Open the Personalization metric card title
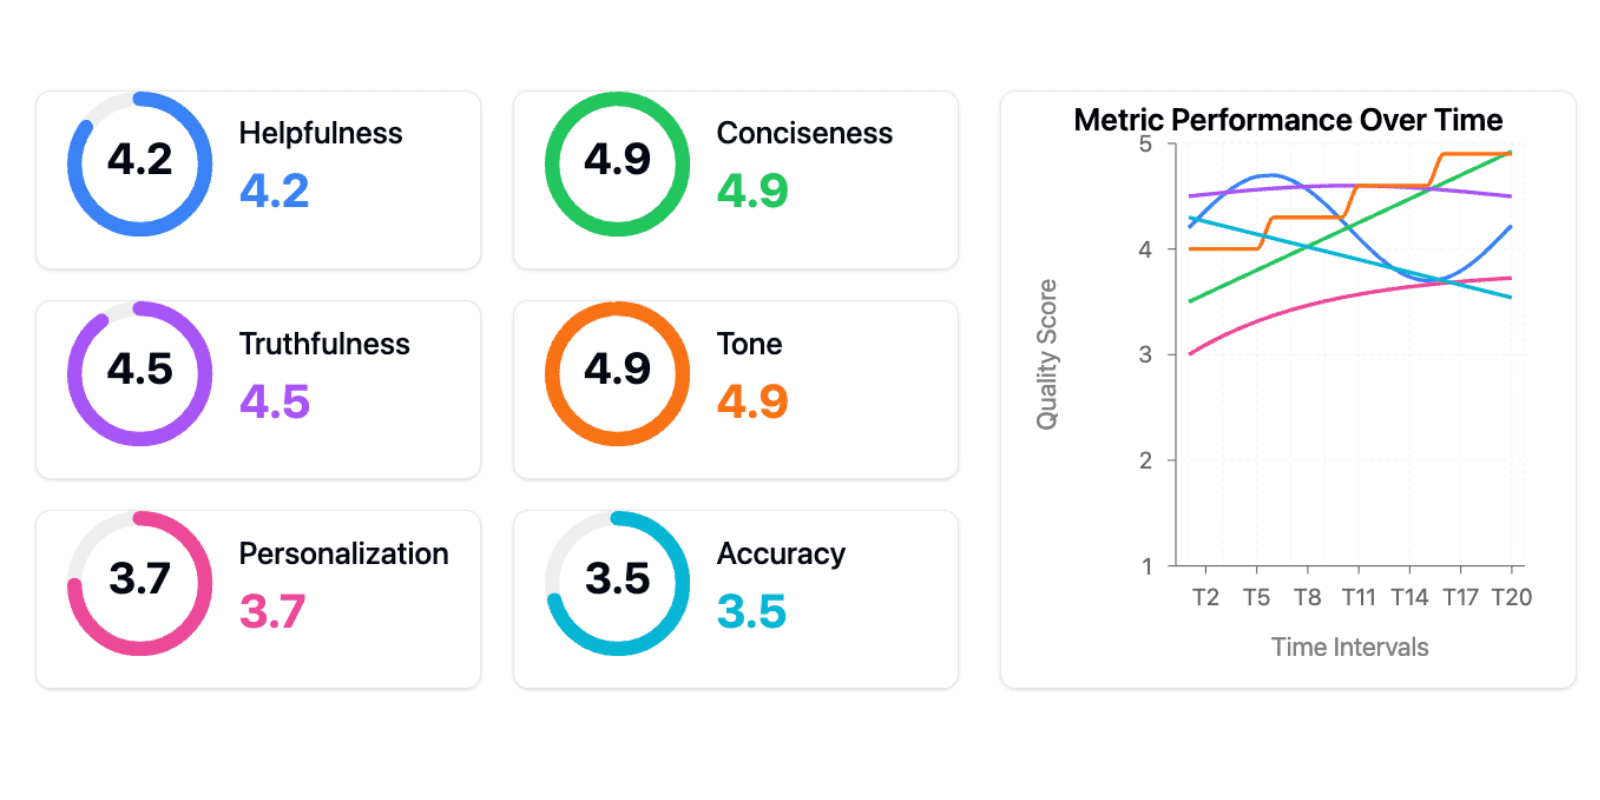Viewport: 1600px width, 800px height. 344,553
